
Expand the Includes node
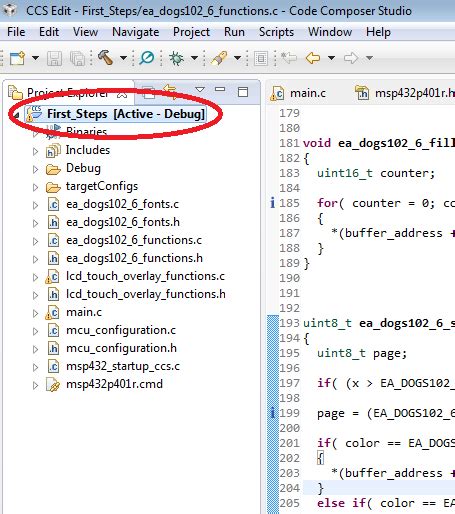(35, 152)
